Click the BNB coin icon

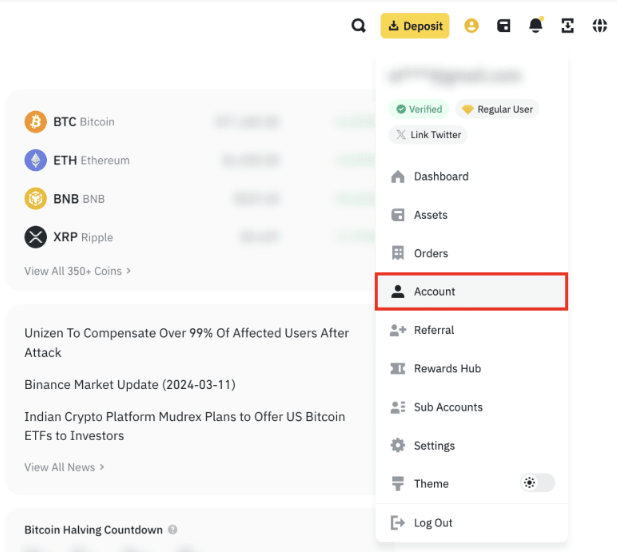(x=35, y=198)
